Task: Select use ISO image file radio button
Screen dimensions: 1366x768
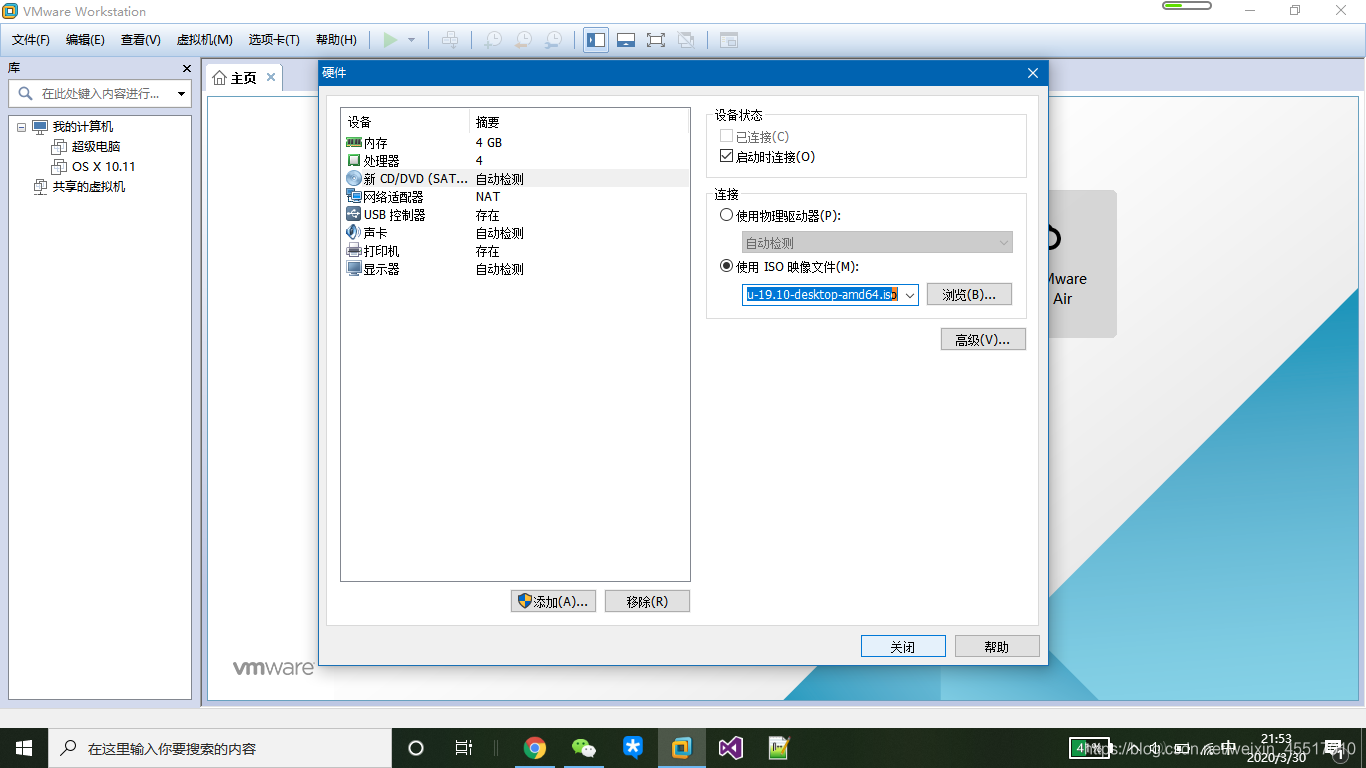Action: click(x=727, y=266)
